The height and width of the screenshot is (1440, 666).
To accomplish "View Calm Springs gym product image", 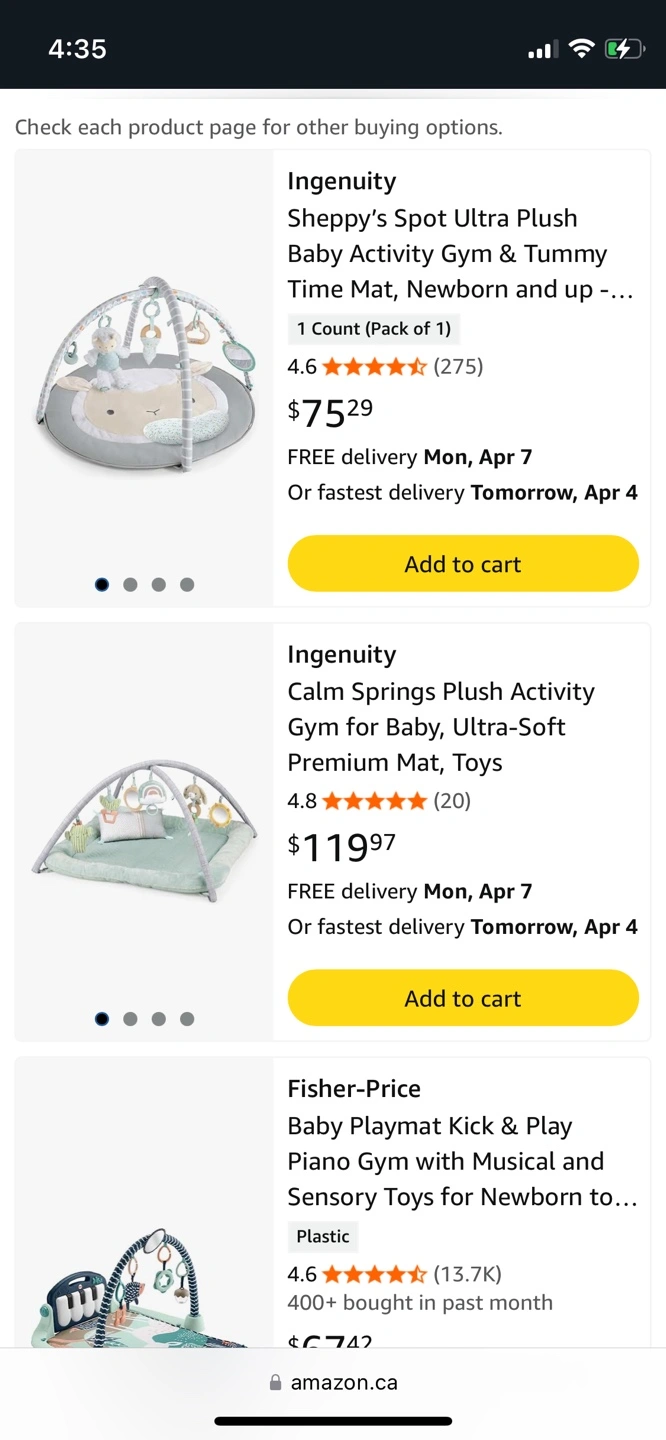I will [144, 830].
